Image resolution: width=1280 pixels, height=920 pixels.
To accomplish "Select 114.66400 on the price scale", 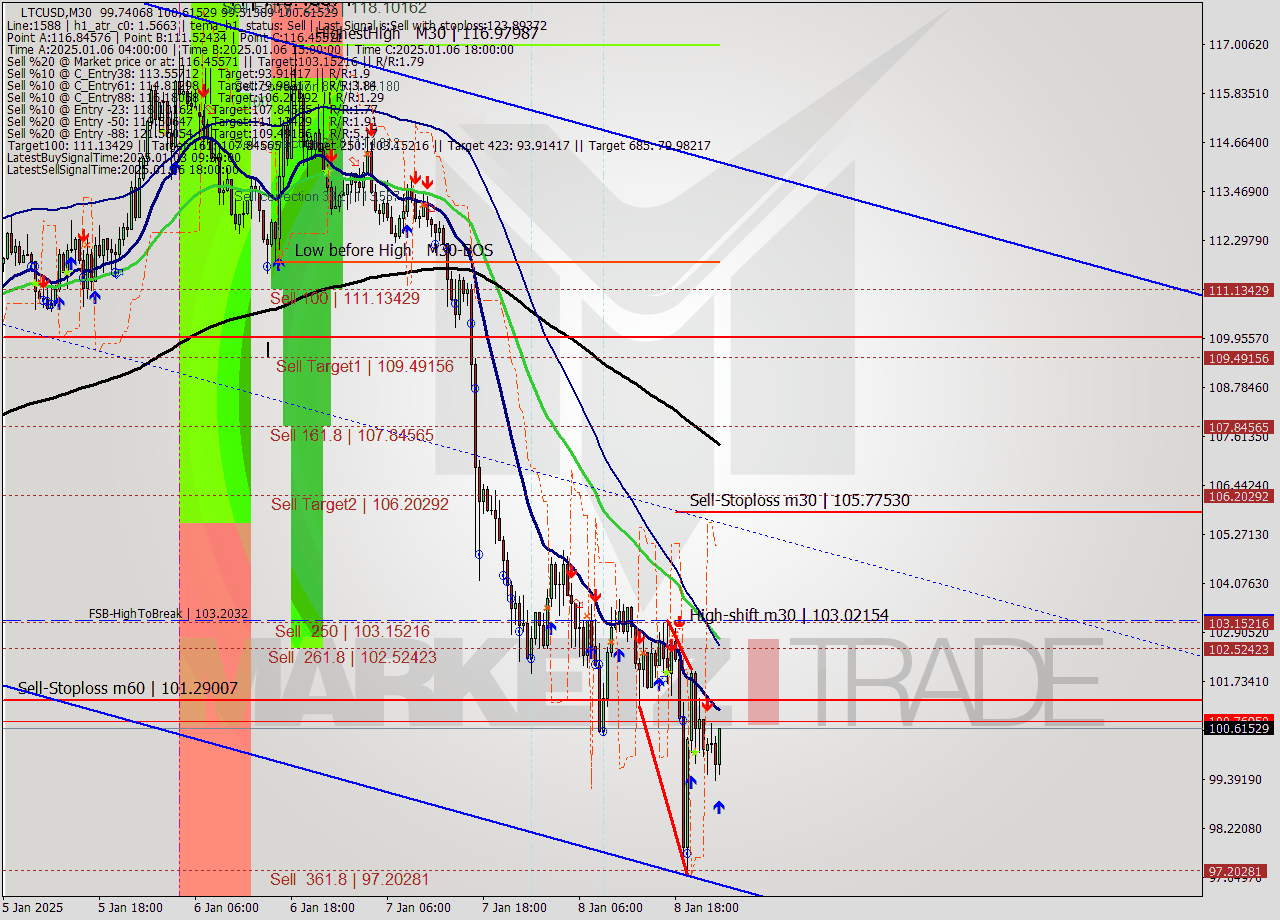I will tap(1239, 142).
